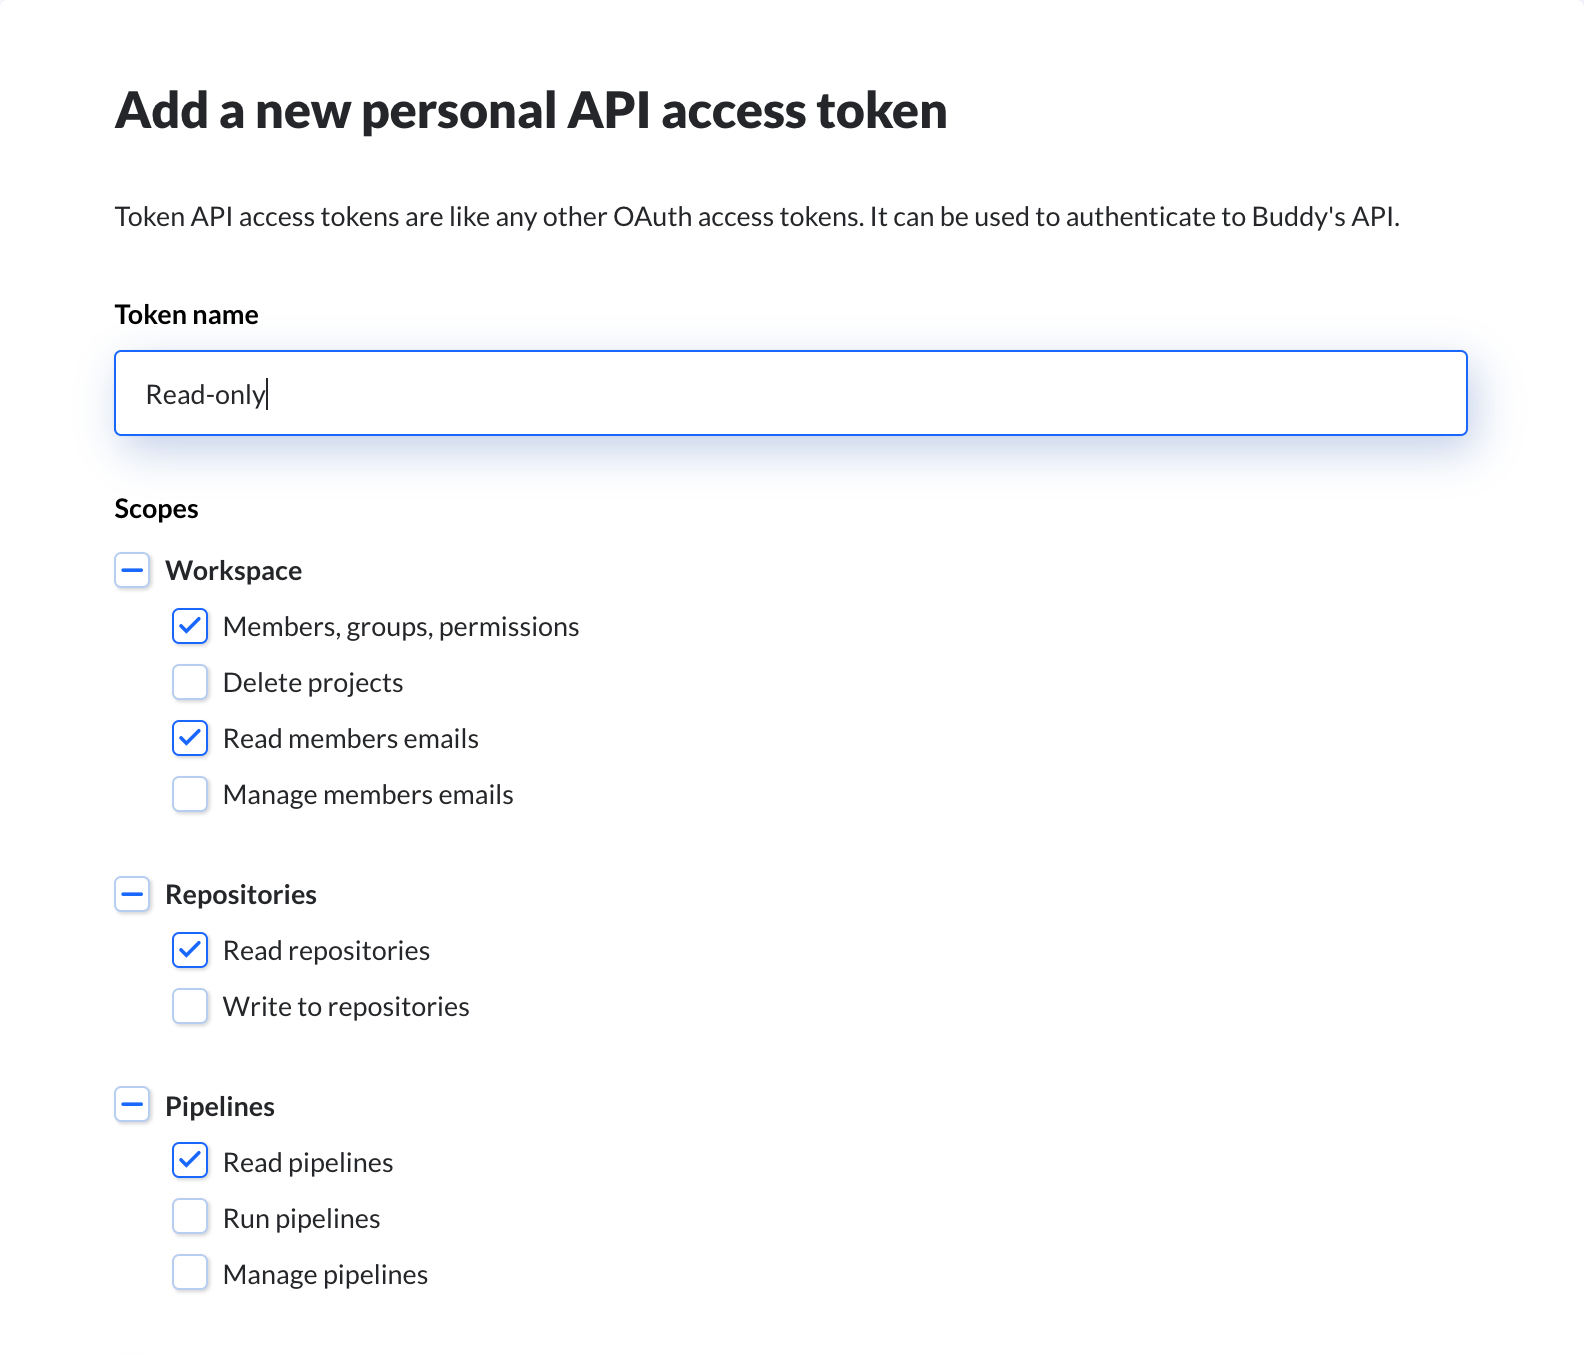1584x1354 pixels.
Task: Click the "Add a new personal API access token" title
Action: point(533,110)
